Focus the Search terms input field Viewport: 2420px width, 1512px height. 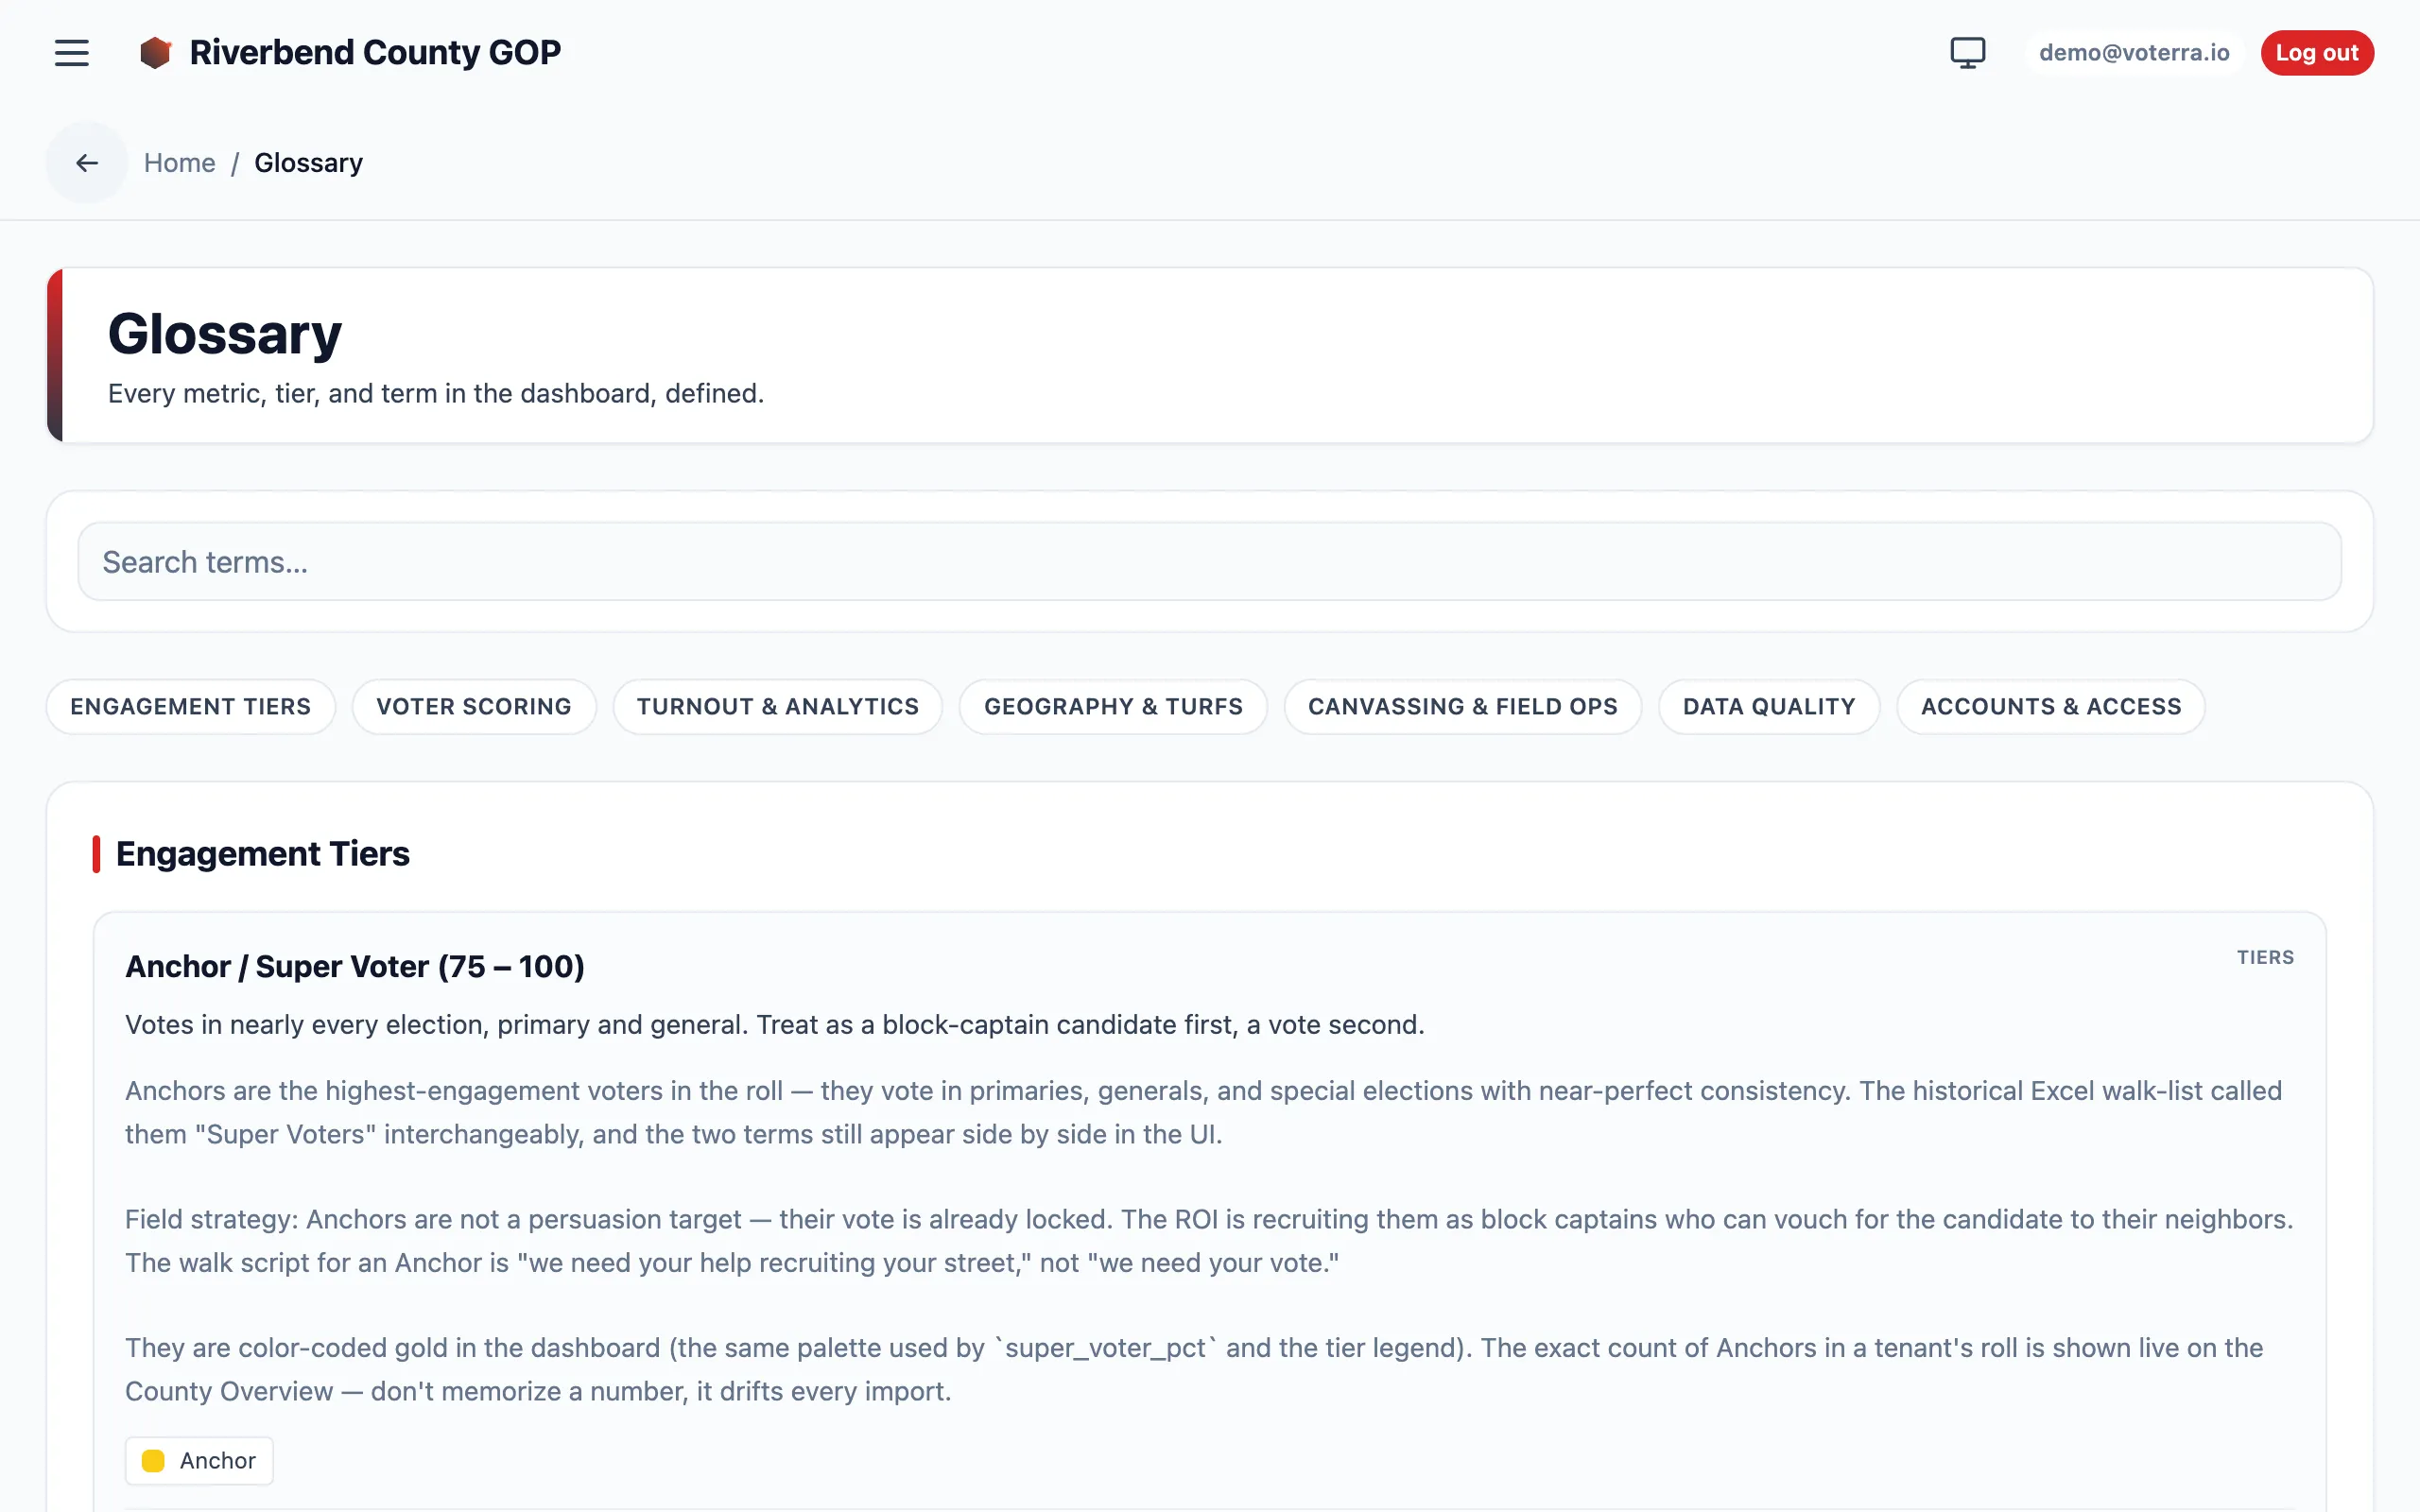1209,561
